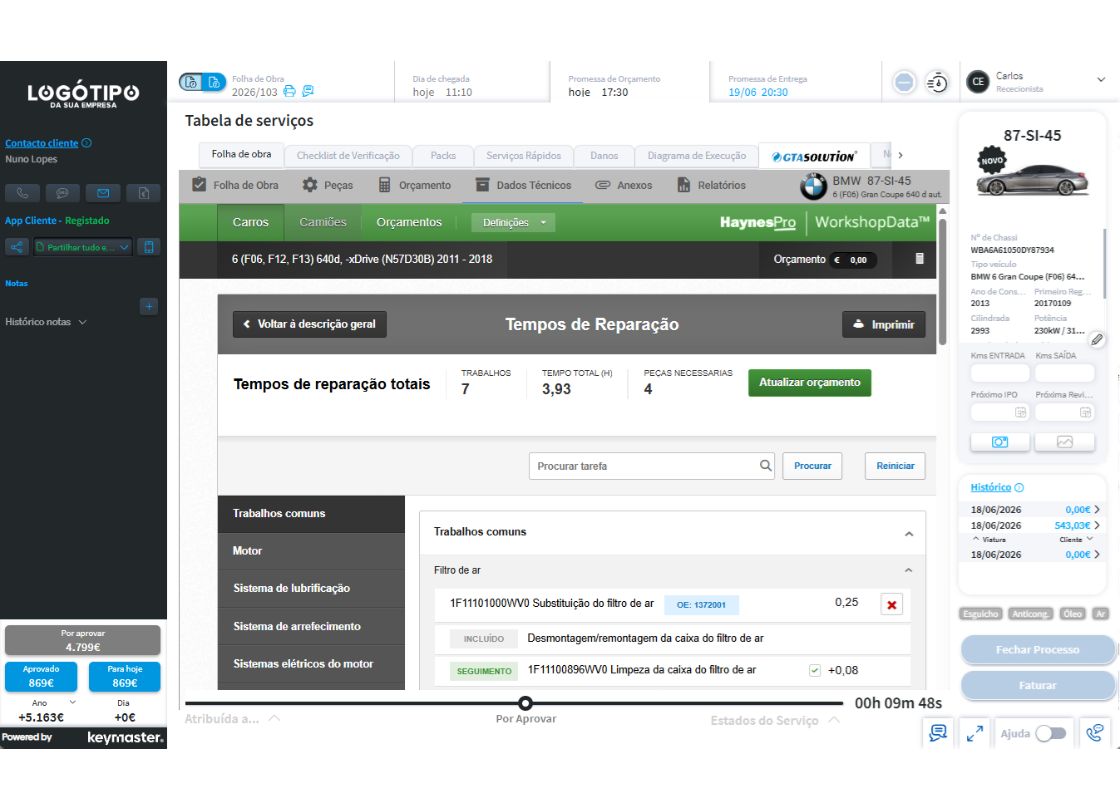1120x810 pixels.
Task: Open the Dados Técnicos toolbar tab
Action: (523, 185)
